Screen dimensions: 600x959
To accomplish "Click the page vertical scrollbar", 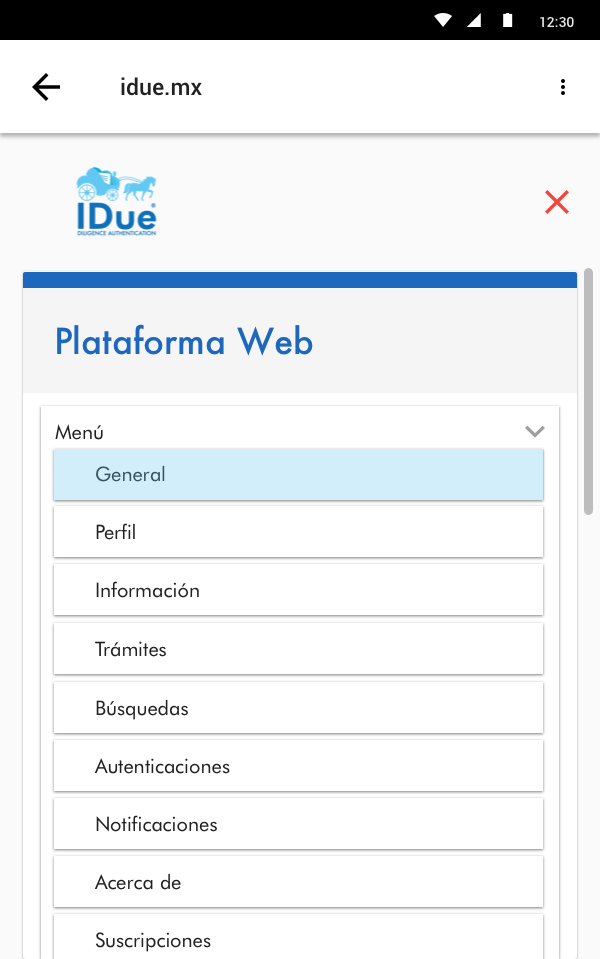I will pos(589,391).
